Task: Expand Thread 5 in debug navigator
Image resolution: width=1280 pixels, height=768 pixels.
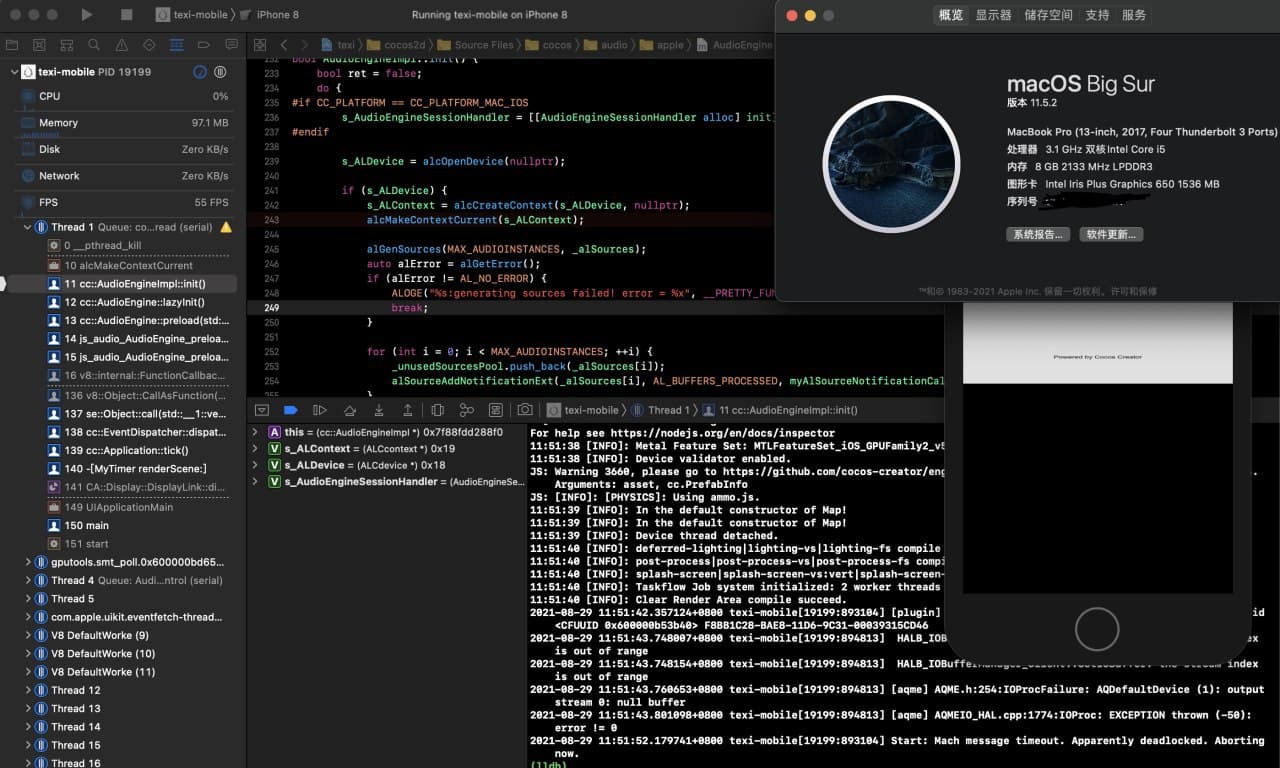Action: point(28,599)
